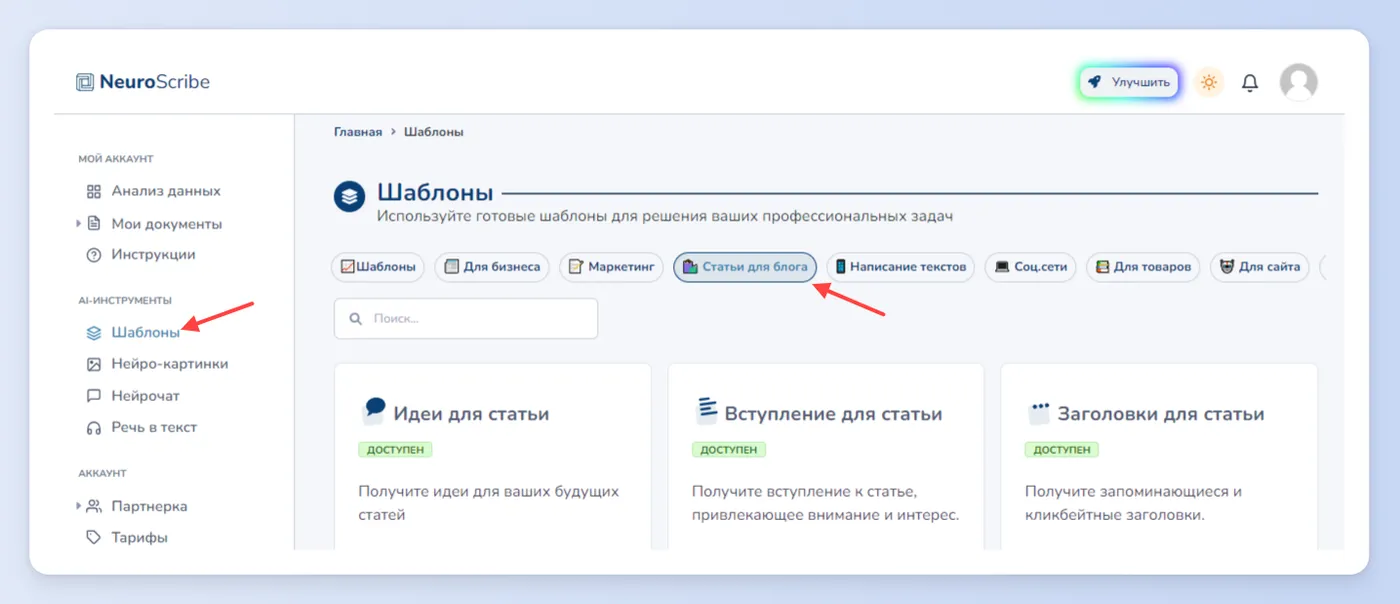Click the speech bubble icon on Идеи для статьи
This screenshot has height=604, width=1400.
click(373, 411)
